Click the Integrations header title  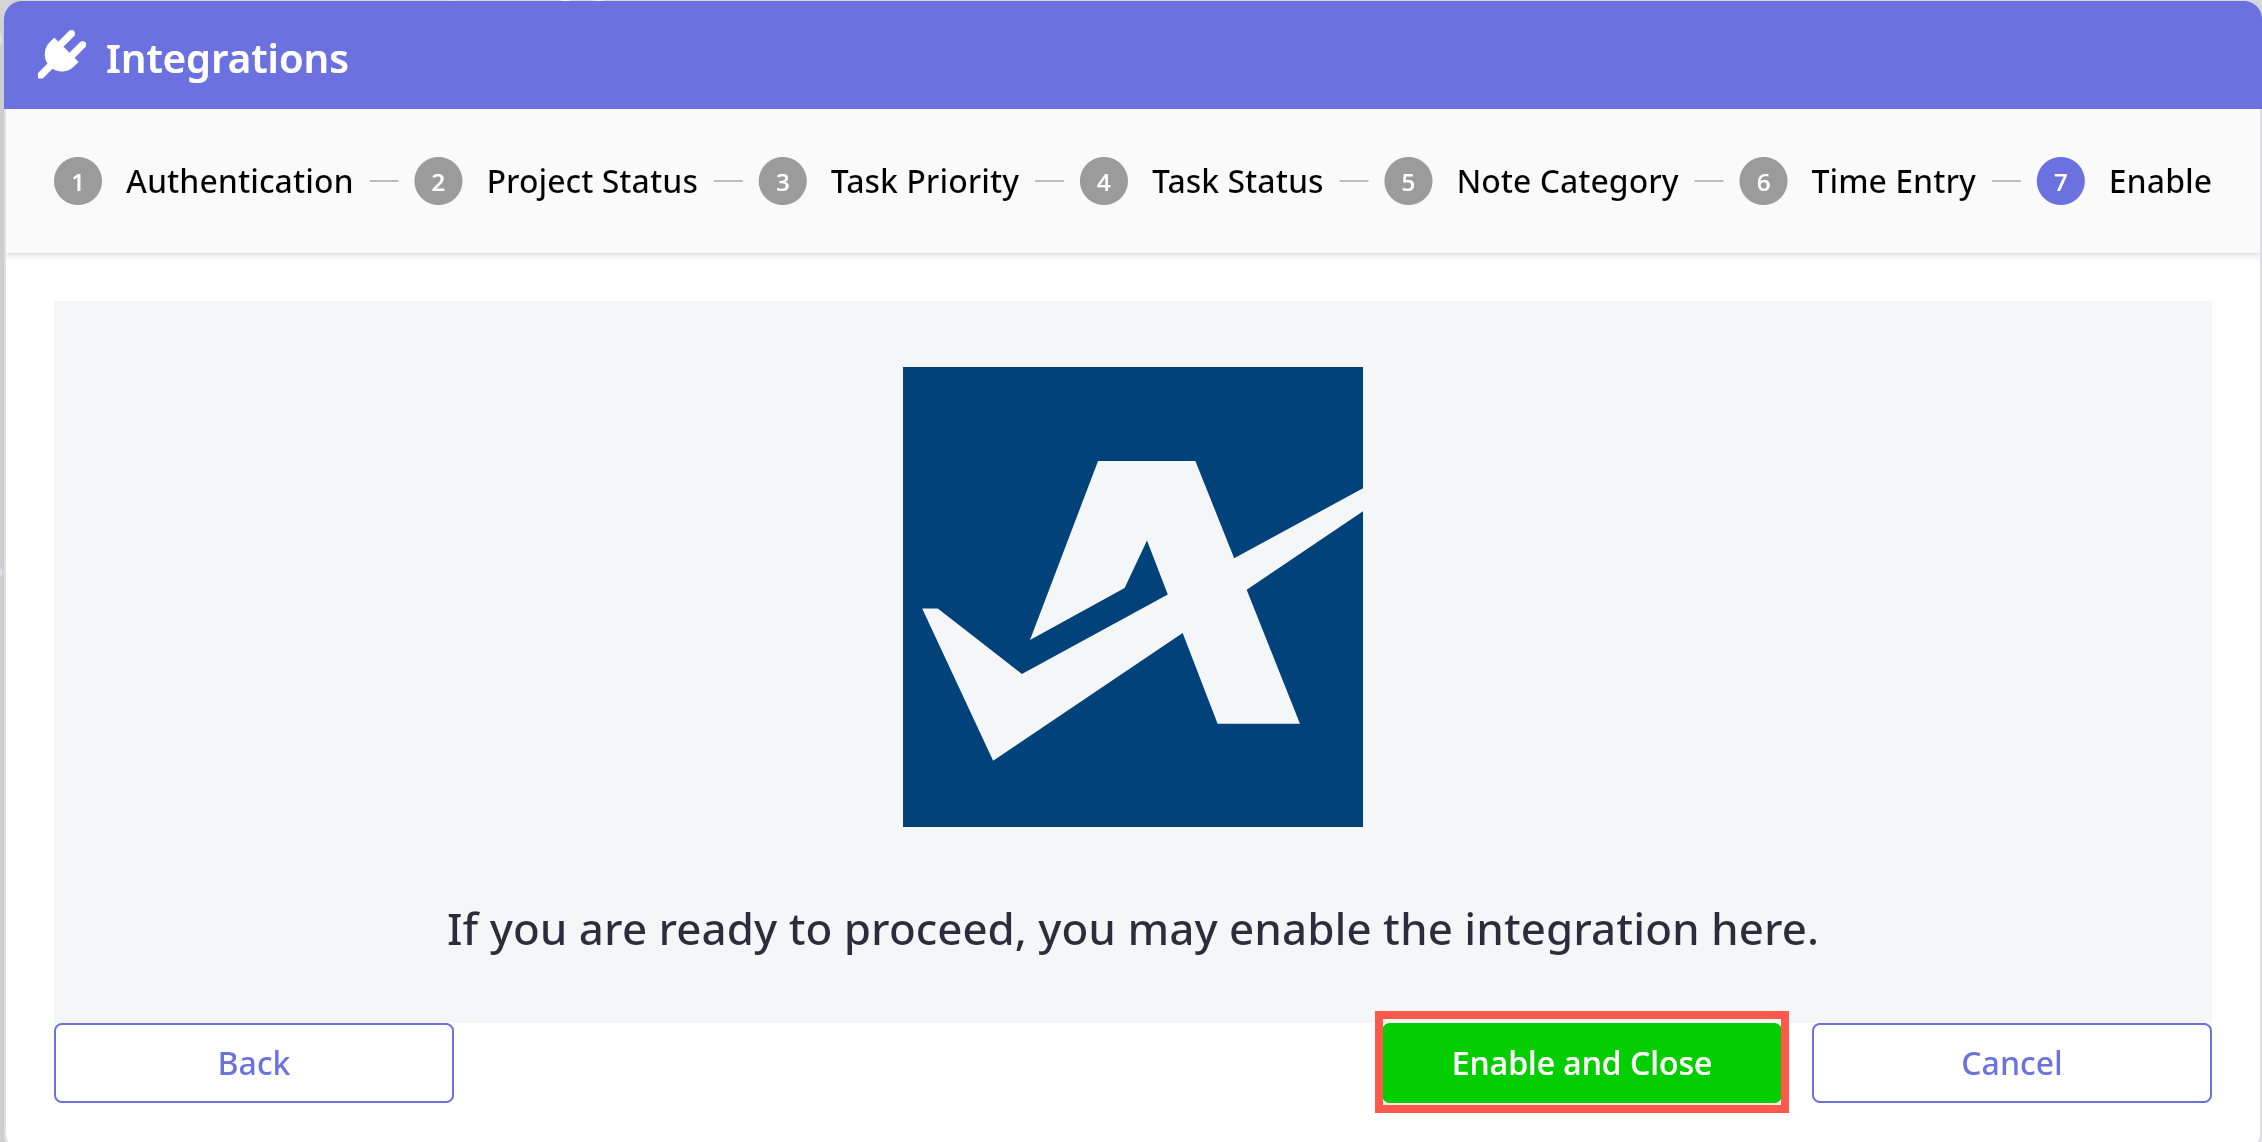click(x=227, y=59)
